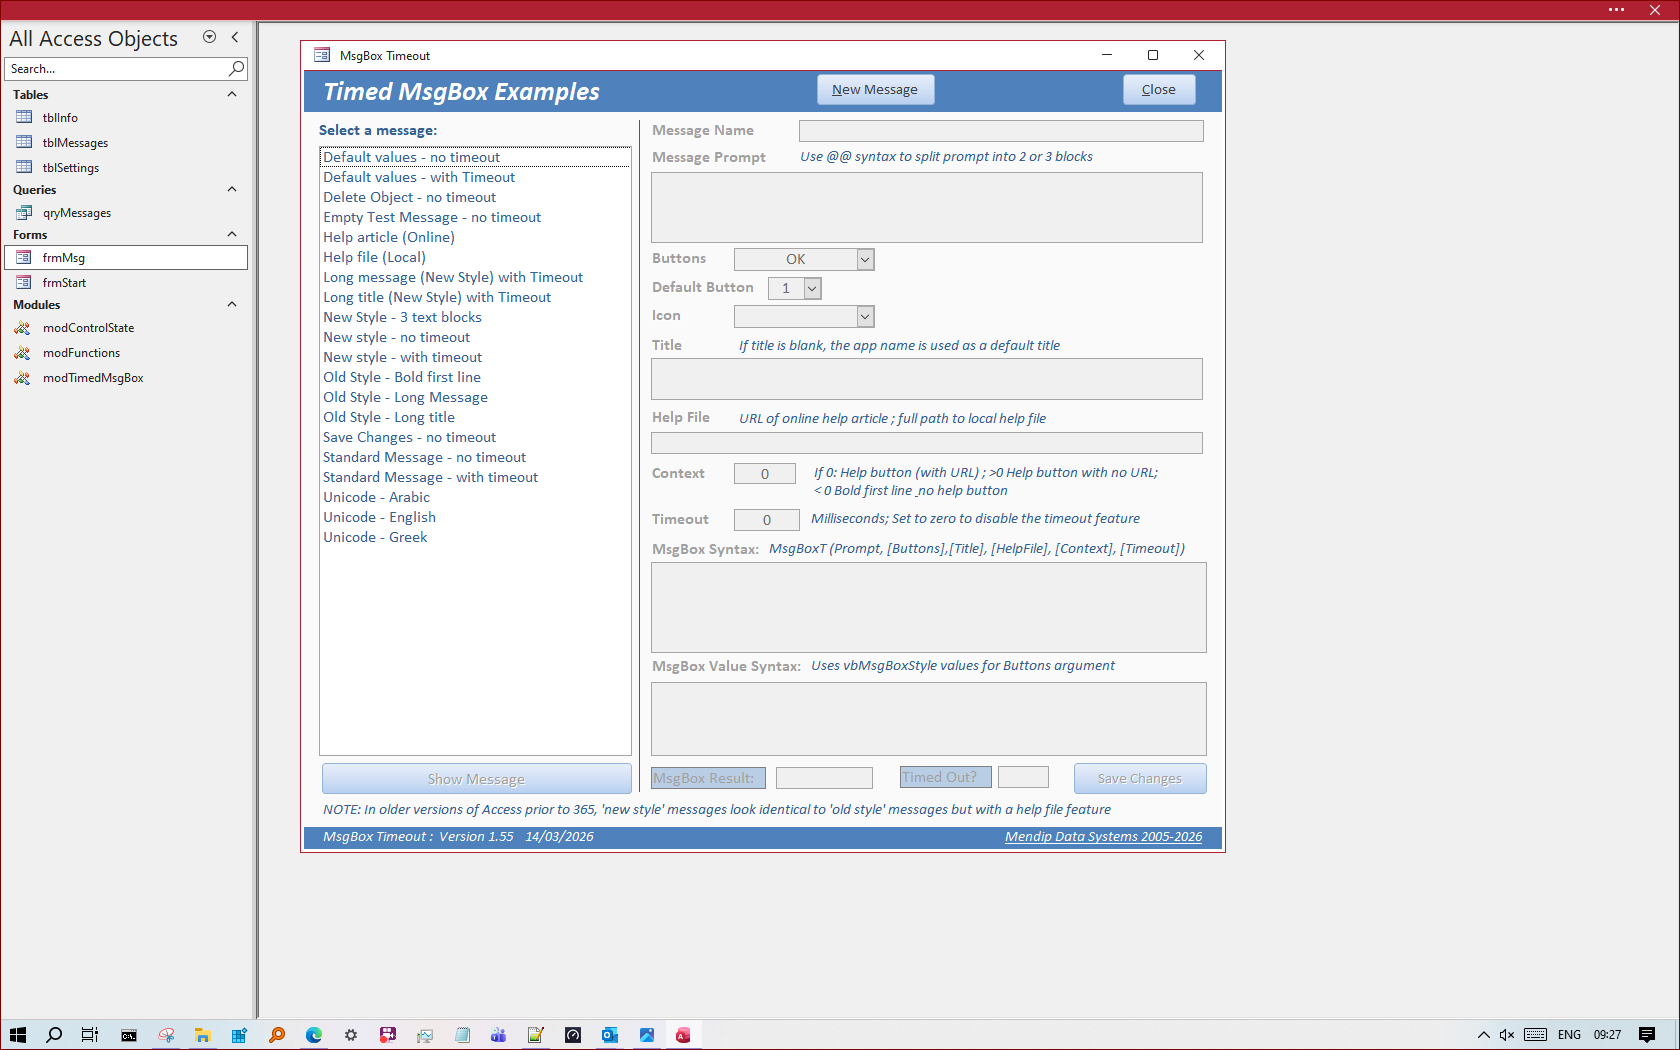
Task: Click the search magnifier in navigation pane
Action: 236,68
